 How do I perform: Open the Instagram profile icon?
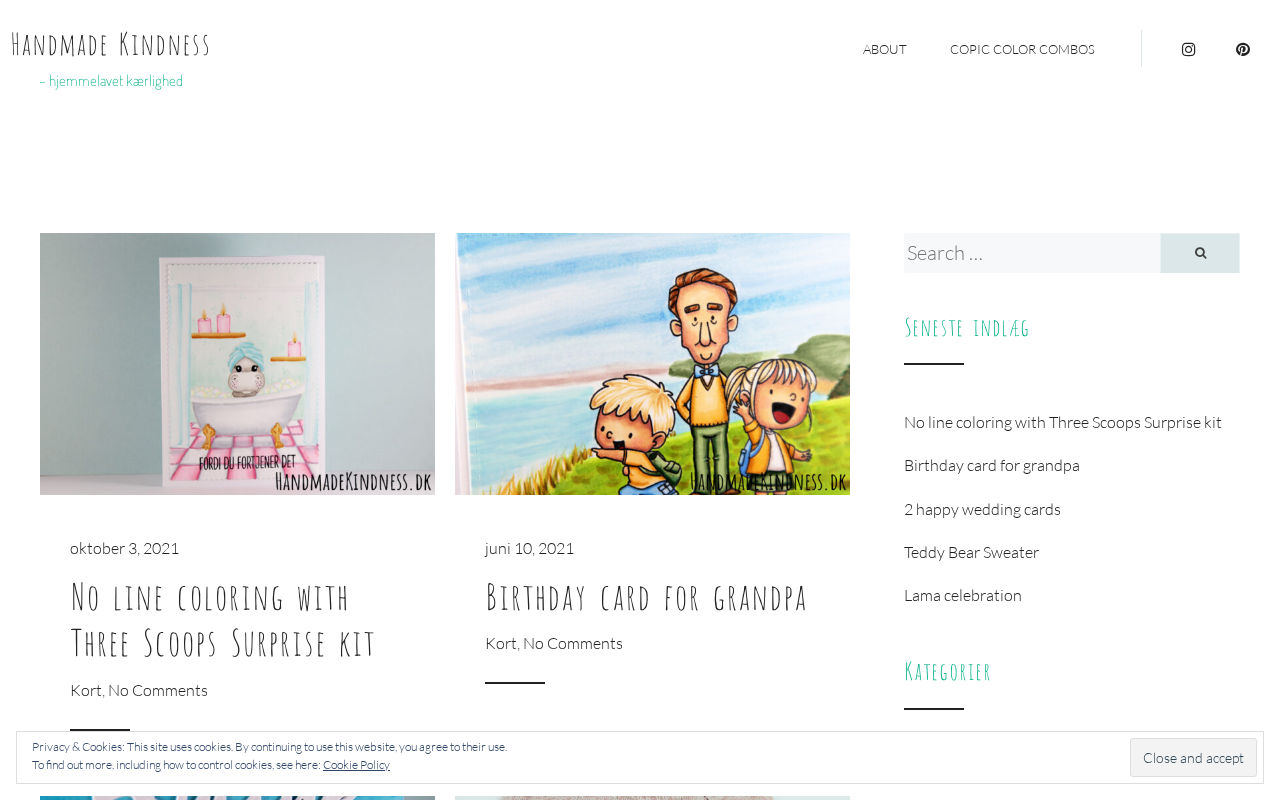(x=1188, y=49)
